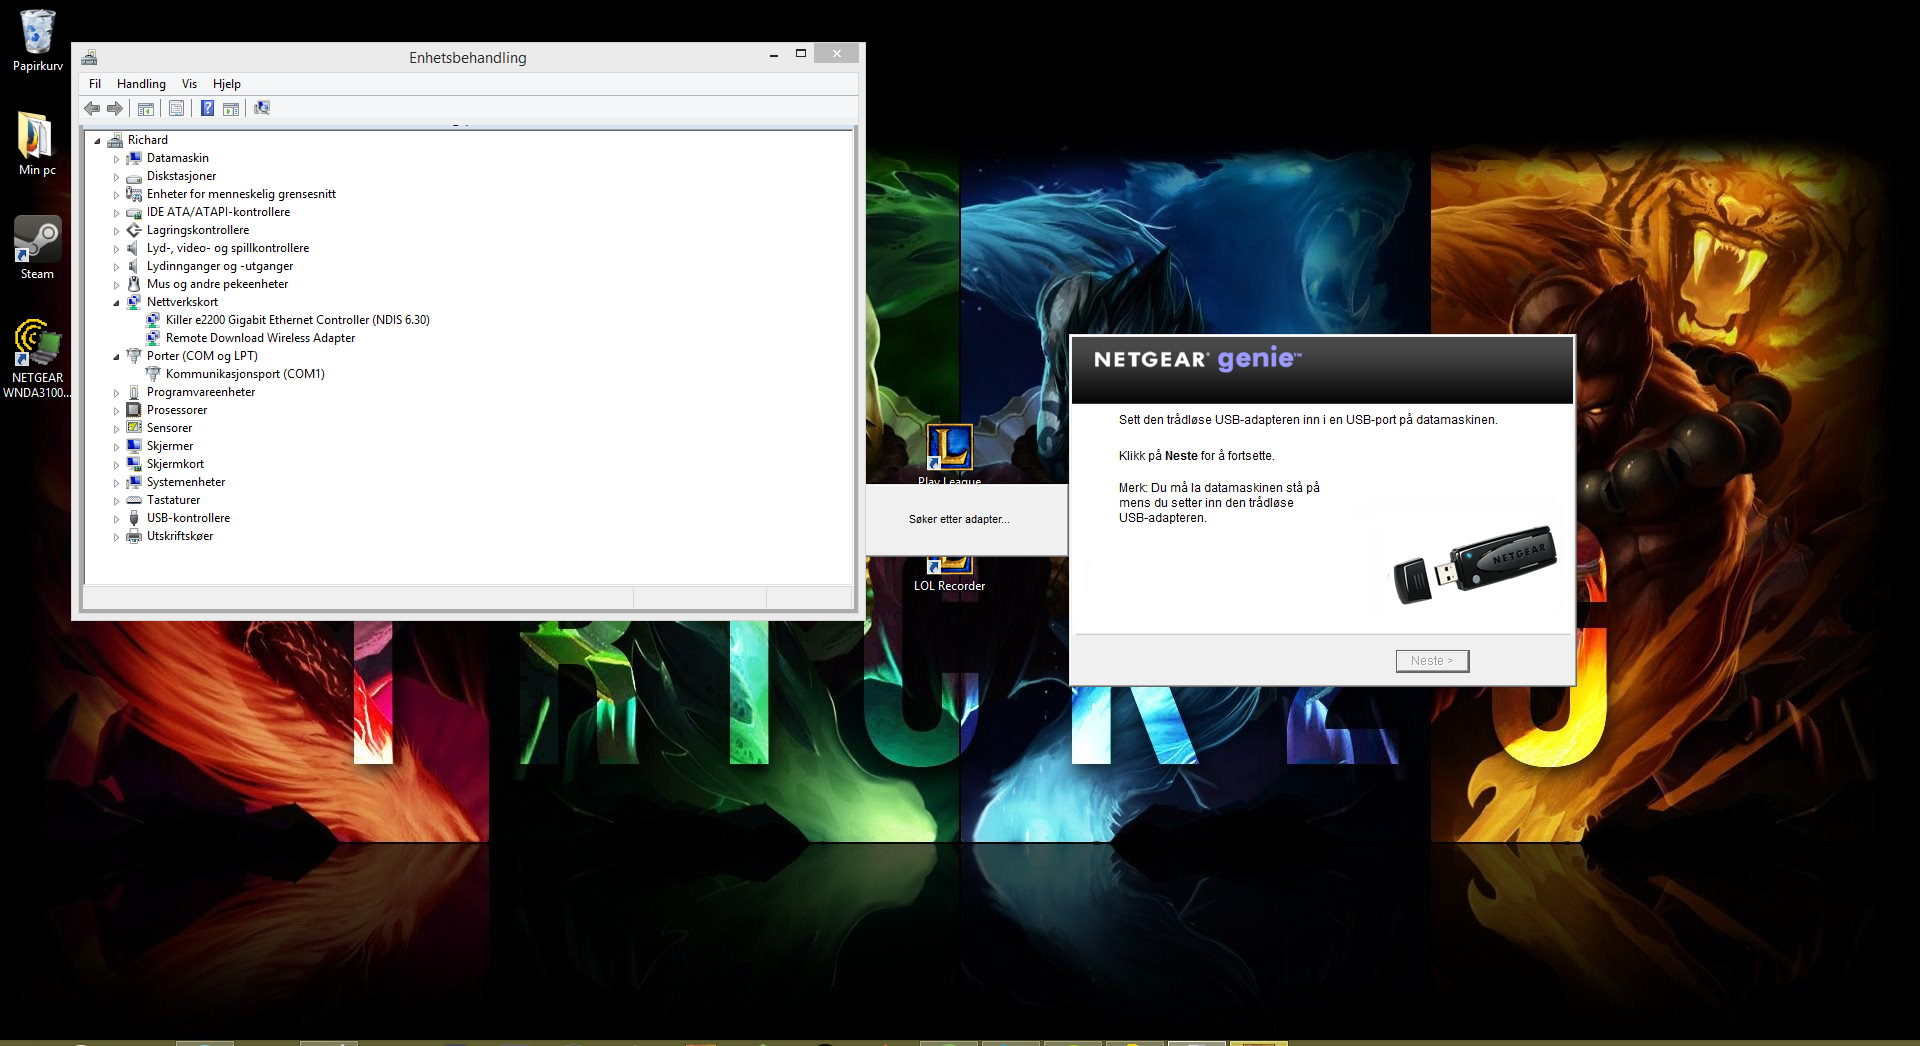Open the Vis menu
The width and height of the screenshot is (1920, 1046).
[x=189, y=84]
